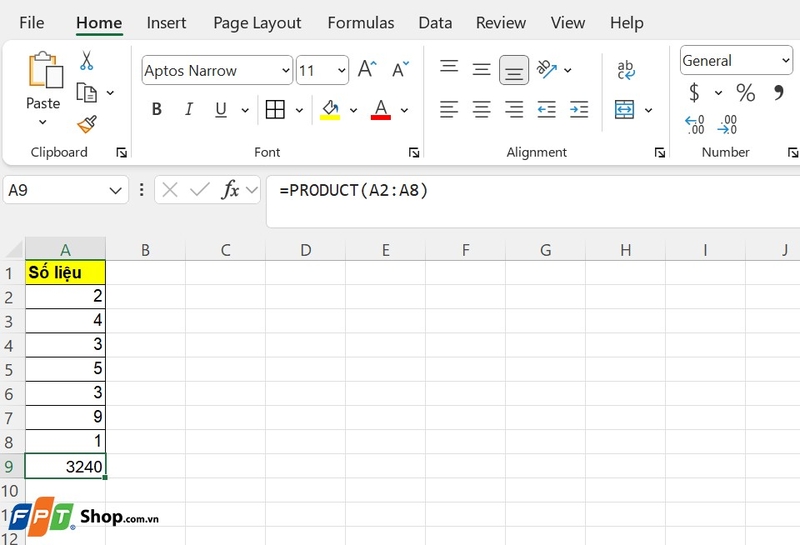The width and height of the screenshot is (800, 545).
Task: Toggle Bold formatting
Action: pos(157,109)
